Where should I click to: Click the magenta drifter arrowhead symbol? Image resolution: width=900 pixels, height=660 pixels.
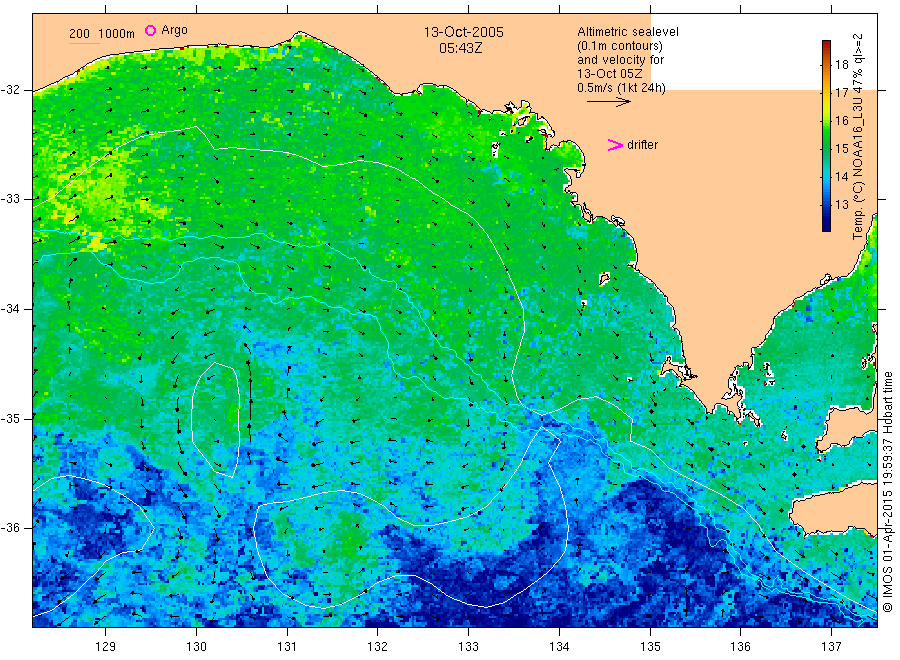[x=615, y=145]
